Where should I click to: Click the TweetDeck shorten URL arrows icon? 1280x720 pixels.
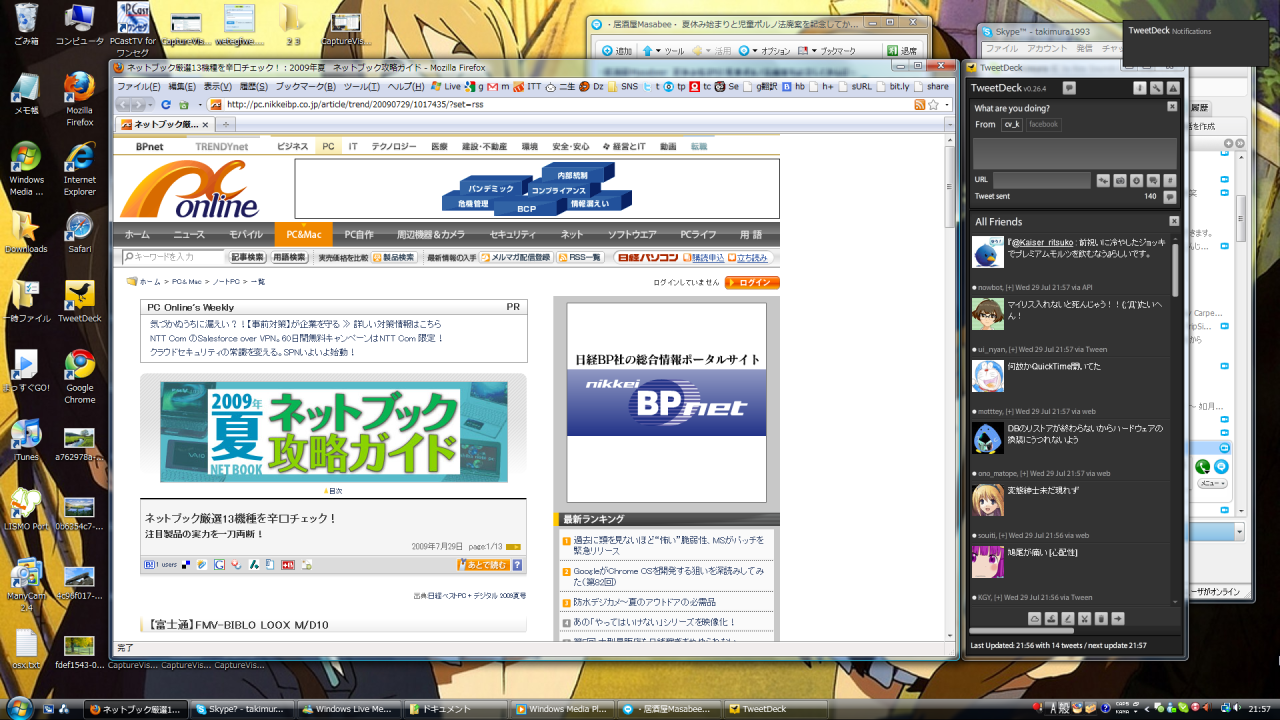coord(1103,180)
